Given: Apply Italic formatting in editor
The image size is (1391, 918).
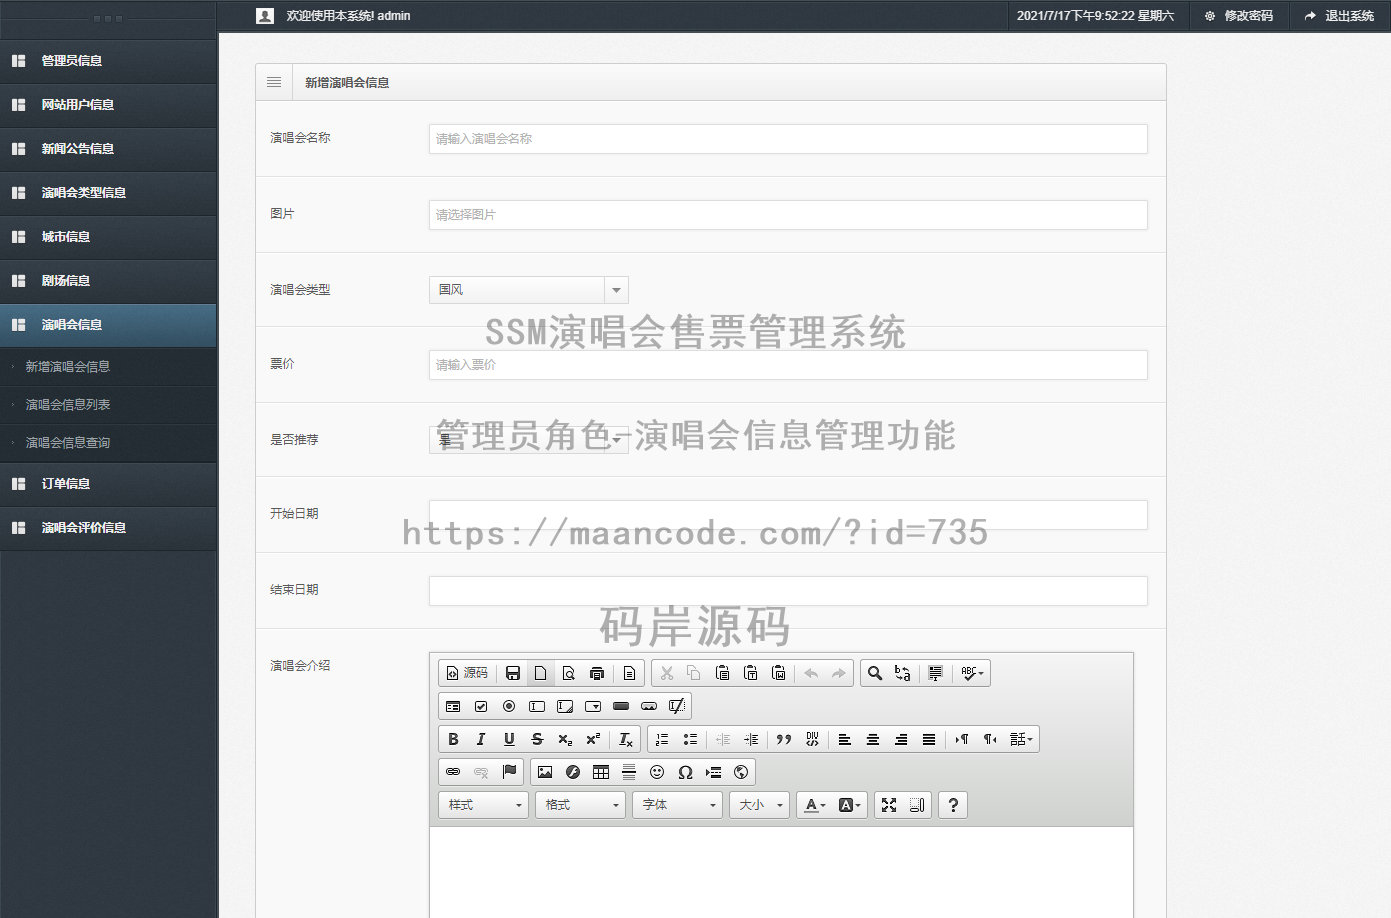Looking at the screenshot, I should click(481, 739).
